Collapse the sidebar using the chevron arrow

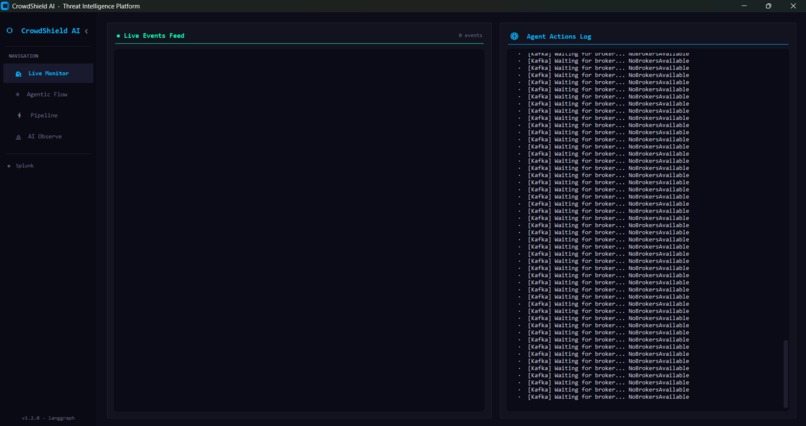(x=86, y=31)
